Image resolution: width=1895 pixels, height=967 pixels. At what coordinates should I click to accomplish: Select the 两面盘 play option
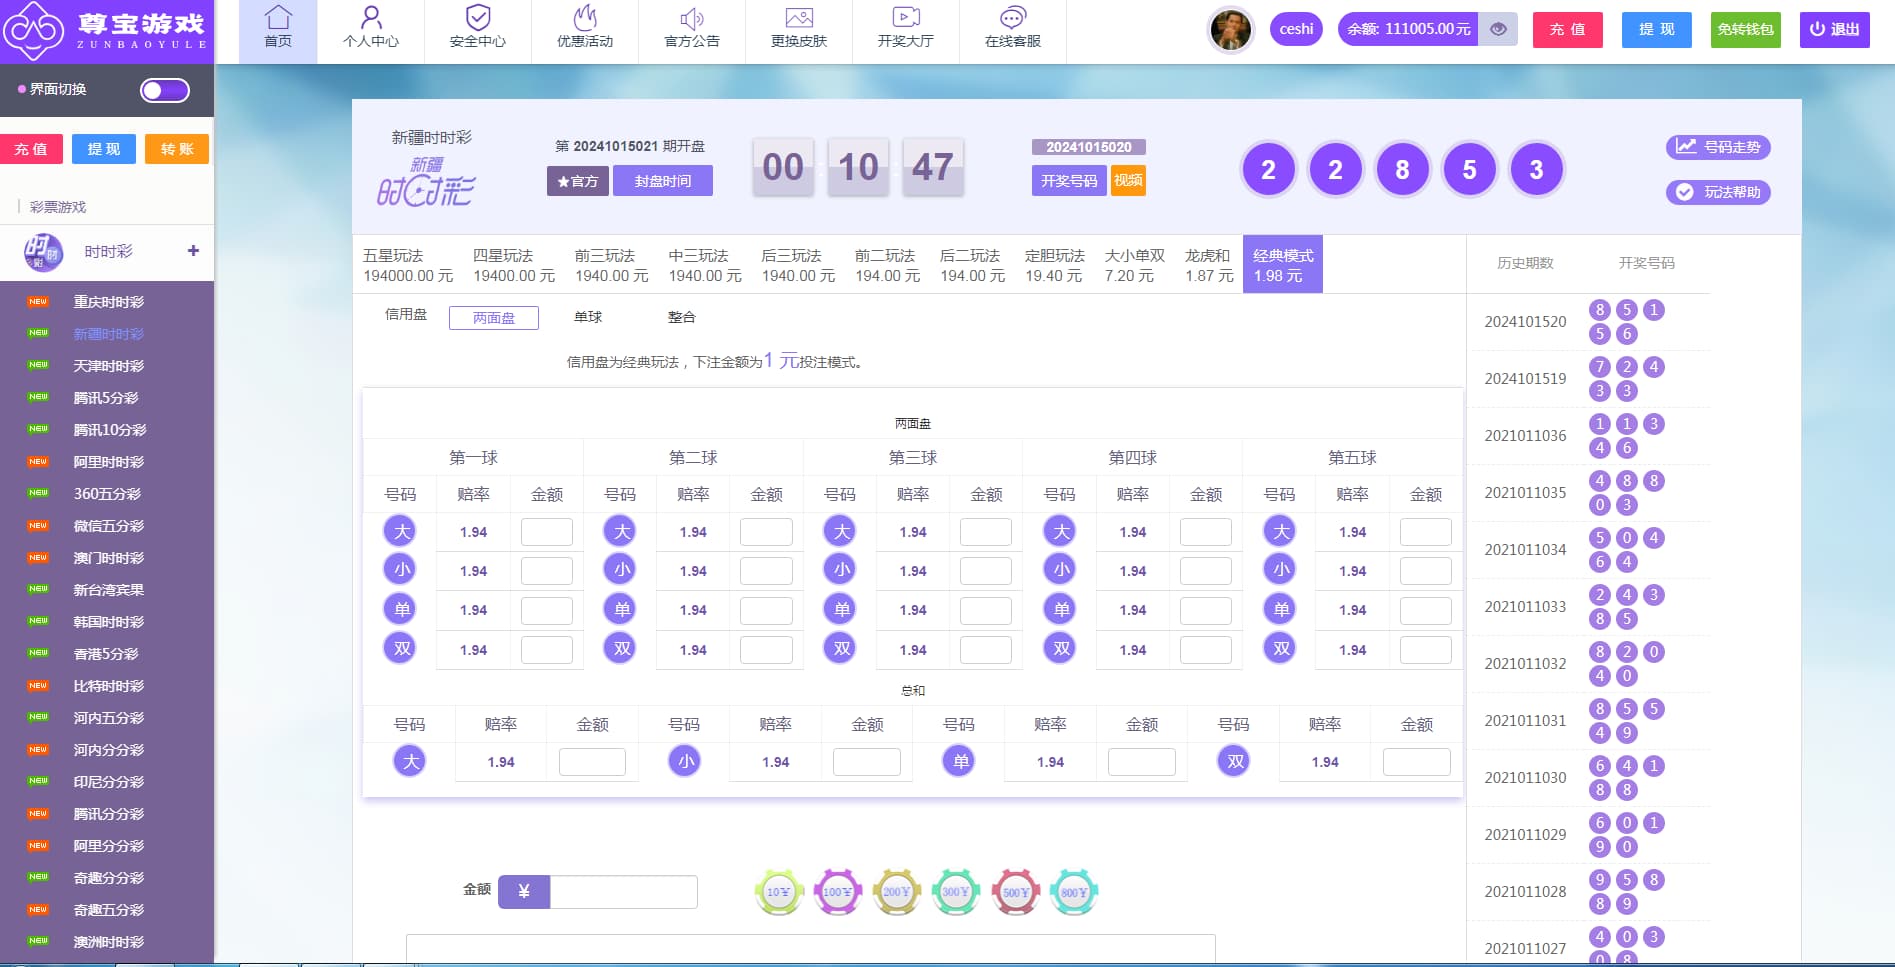(494, 318)
